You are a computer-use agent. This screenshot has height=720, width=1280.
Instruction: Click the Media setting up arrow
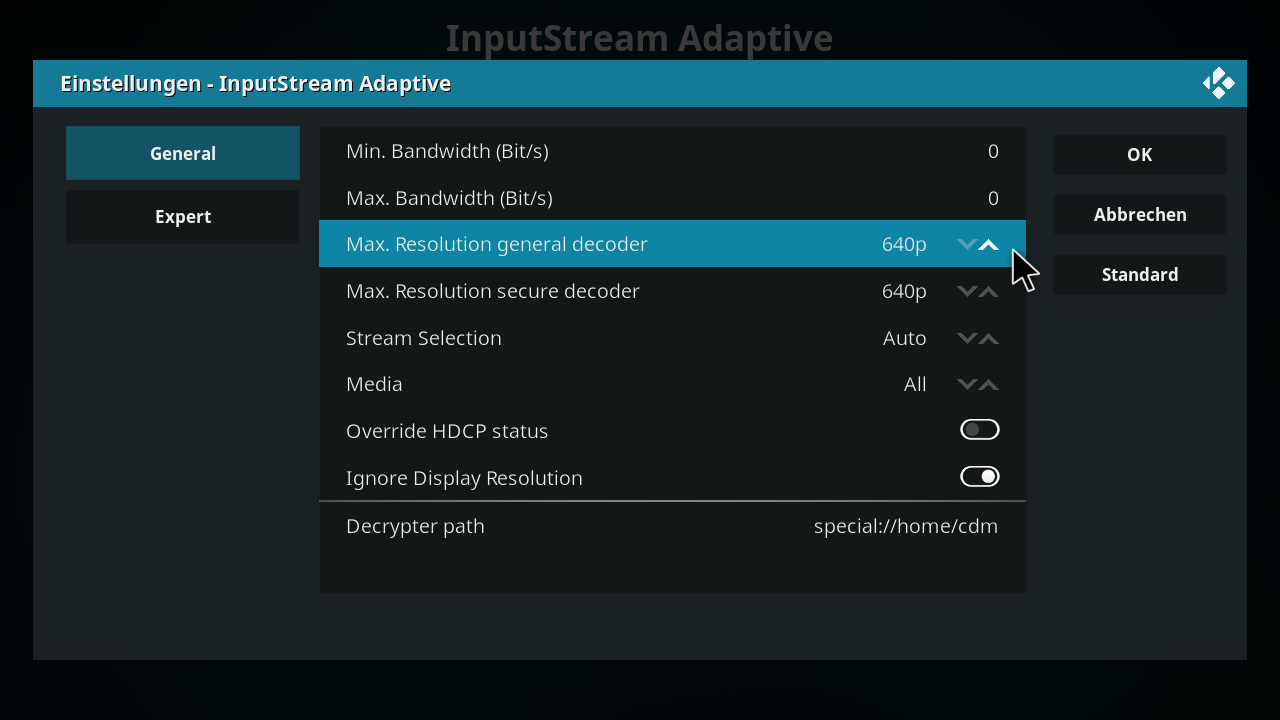[989, 385]
